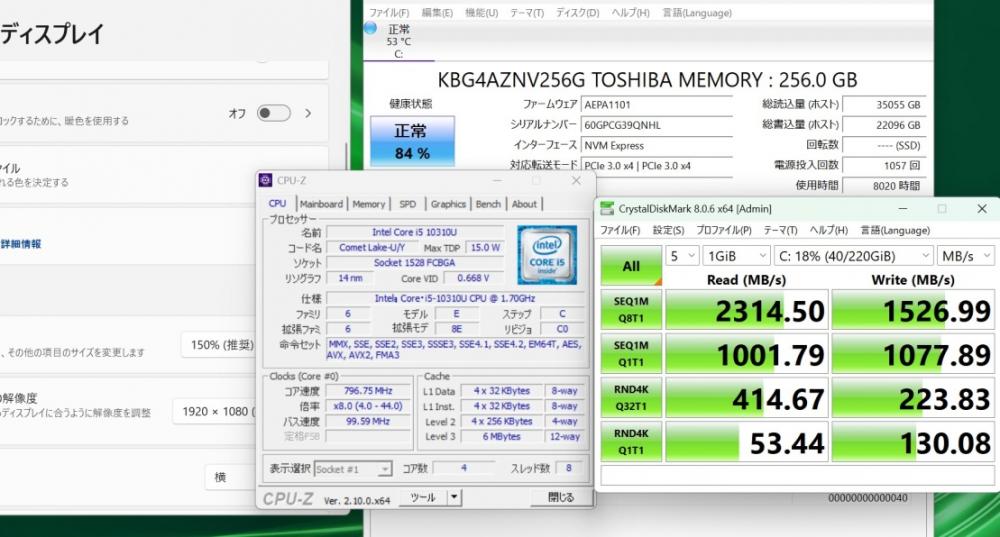The height and width of the screenshot is (537, 1000).
Task: Open the Socket #1 selection dropdown in CPU-Z
Action: click(x=352, y=469)
